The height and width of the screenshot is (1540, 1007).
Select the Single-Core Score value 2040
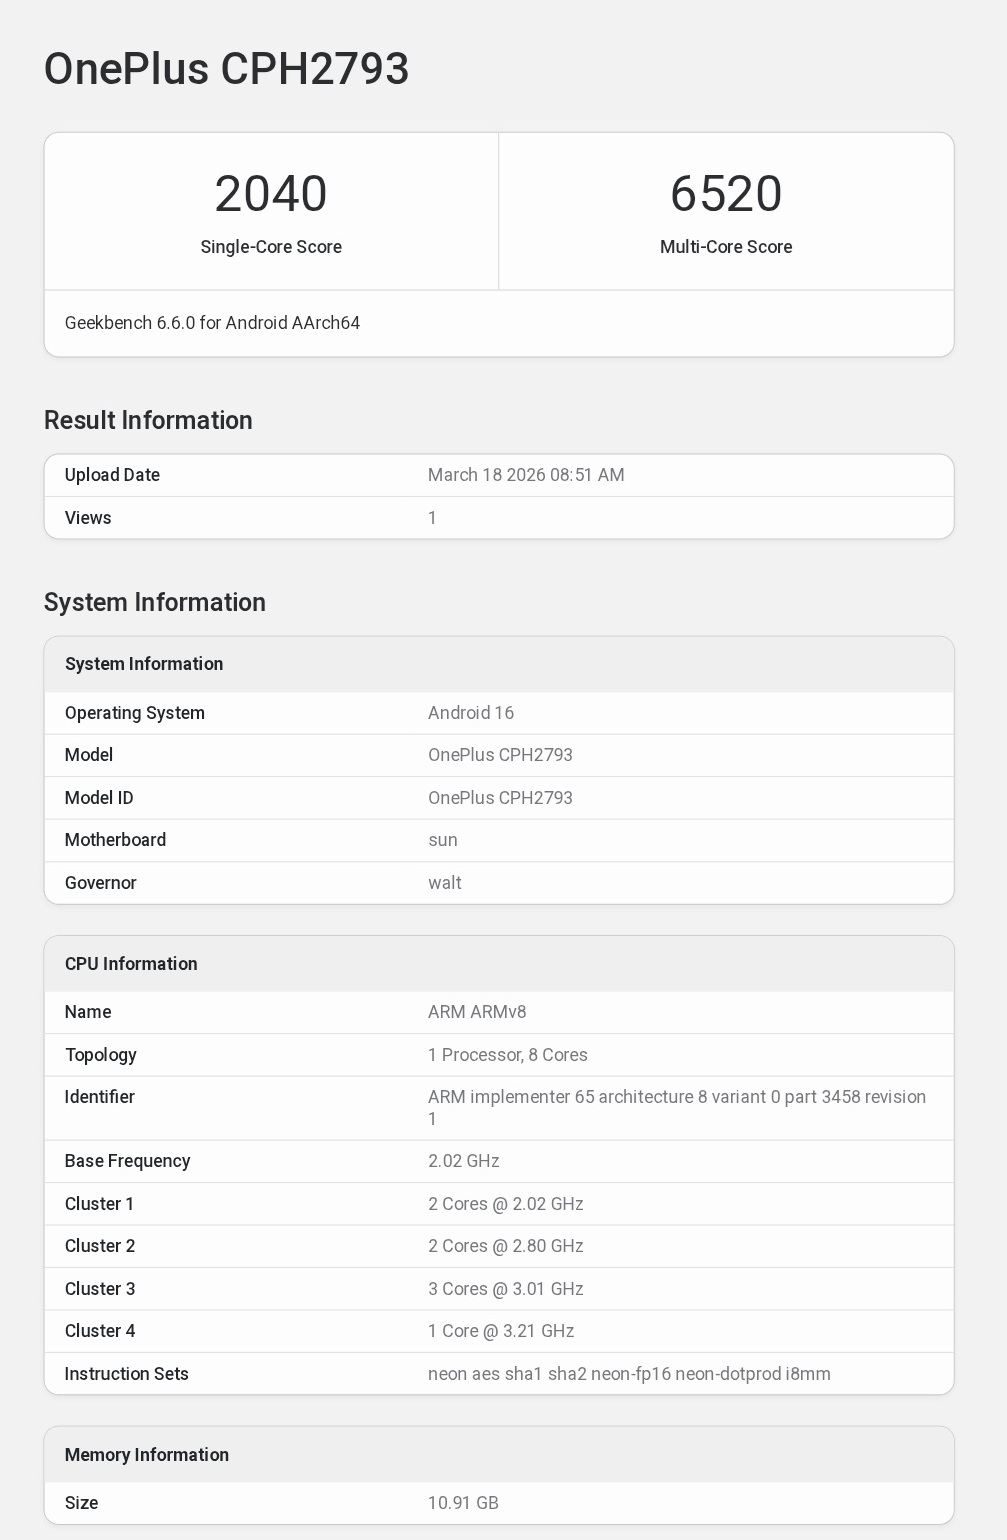click(x=270, y=193)
